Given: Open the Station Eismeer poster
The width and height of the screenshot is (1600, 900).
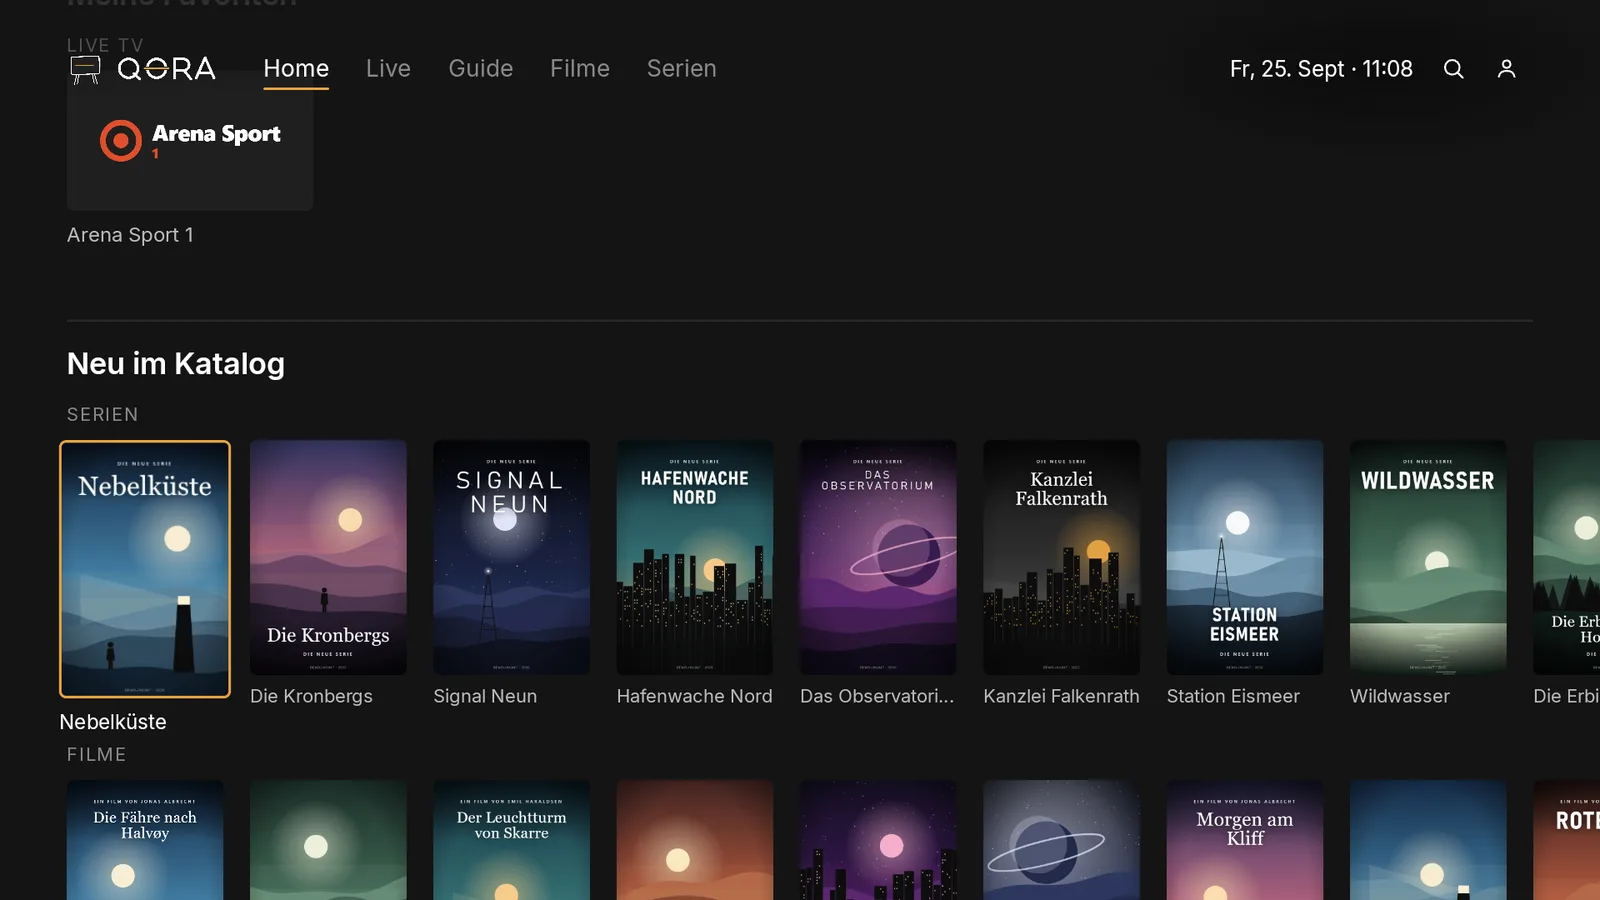Looking at the screenshot, I should [1244, 557].
